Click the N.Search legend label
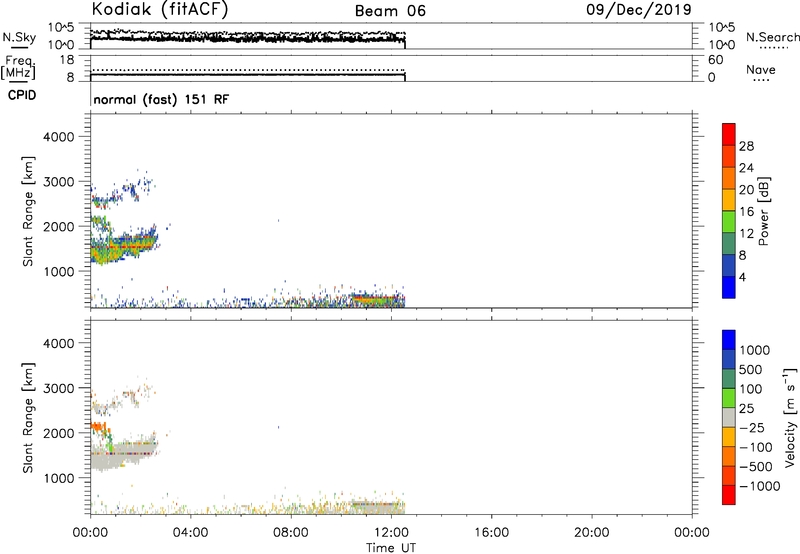Screen dimensions: 800x554 click(x=772, y=37)
